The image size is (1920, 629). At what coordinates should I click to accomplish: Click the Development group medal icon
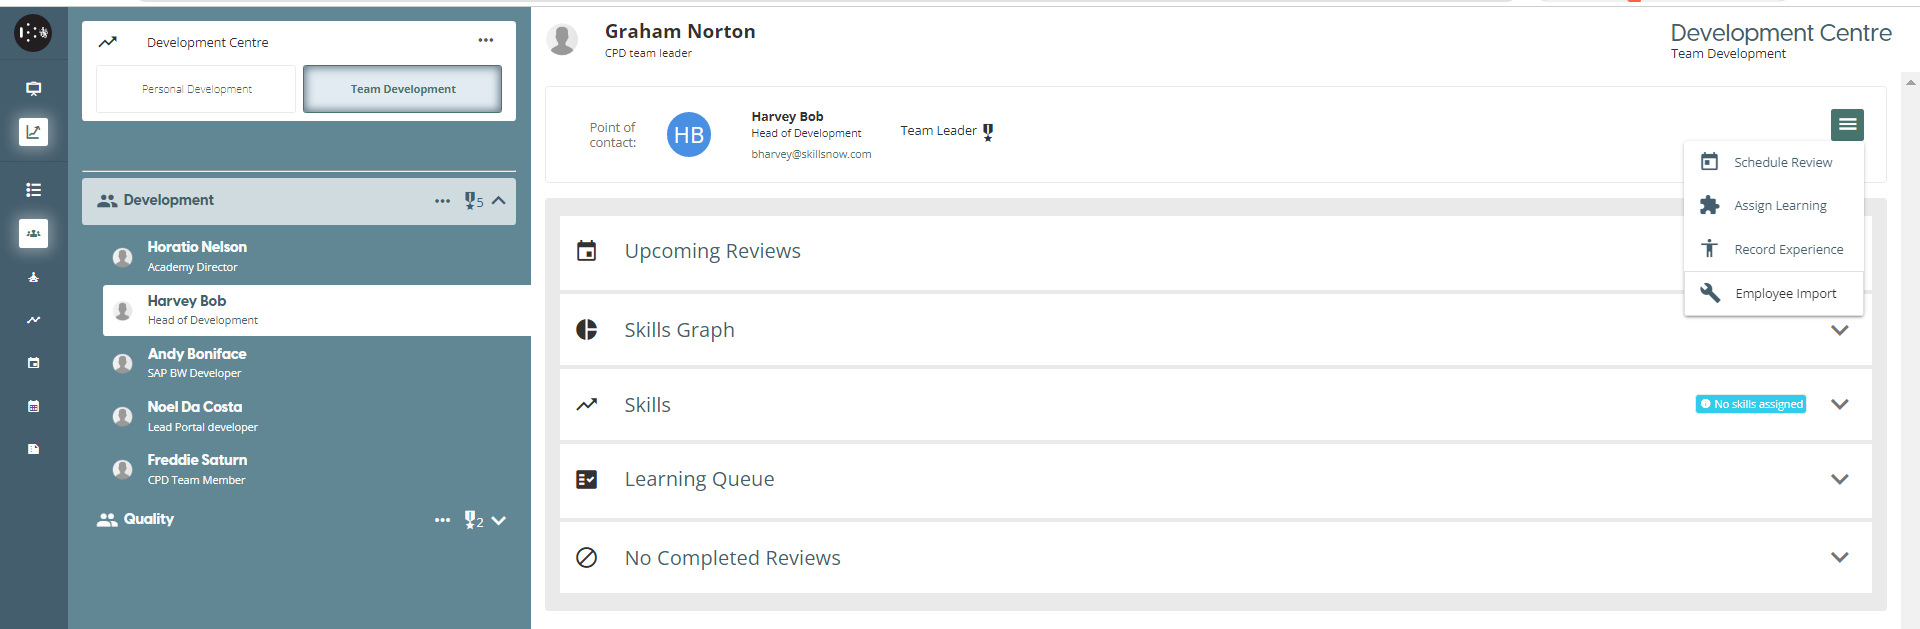tap(471, 200)
